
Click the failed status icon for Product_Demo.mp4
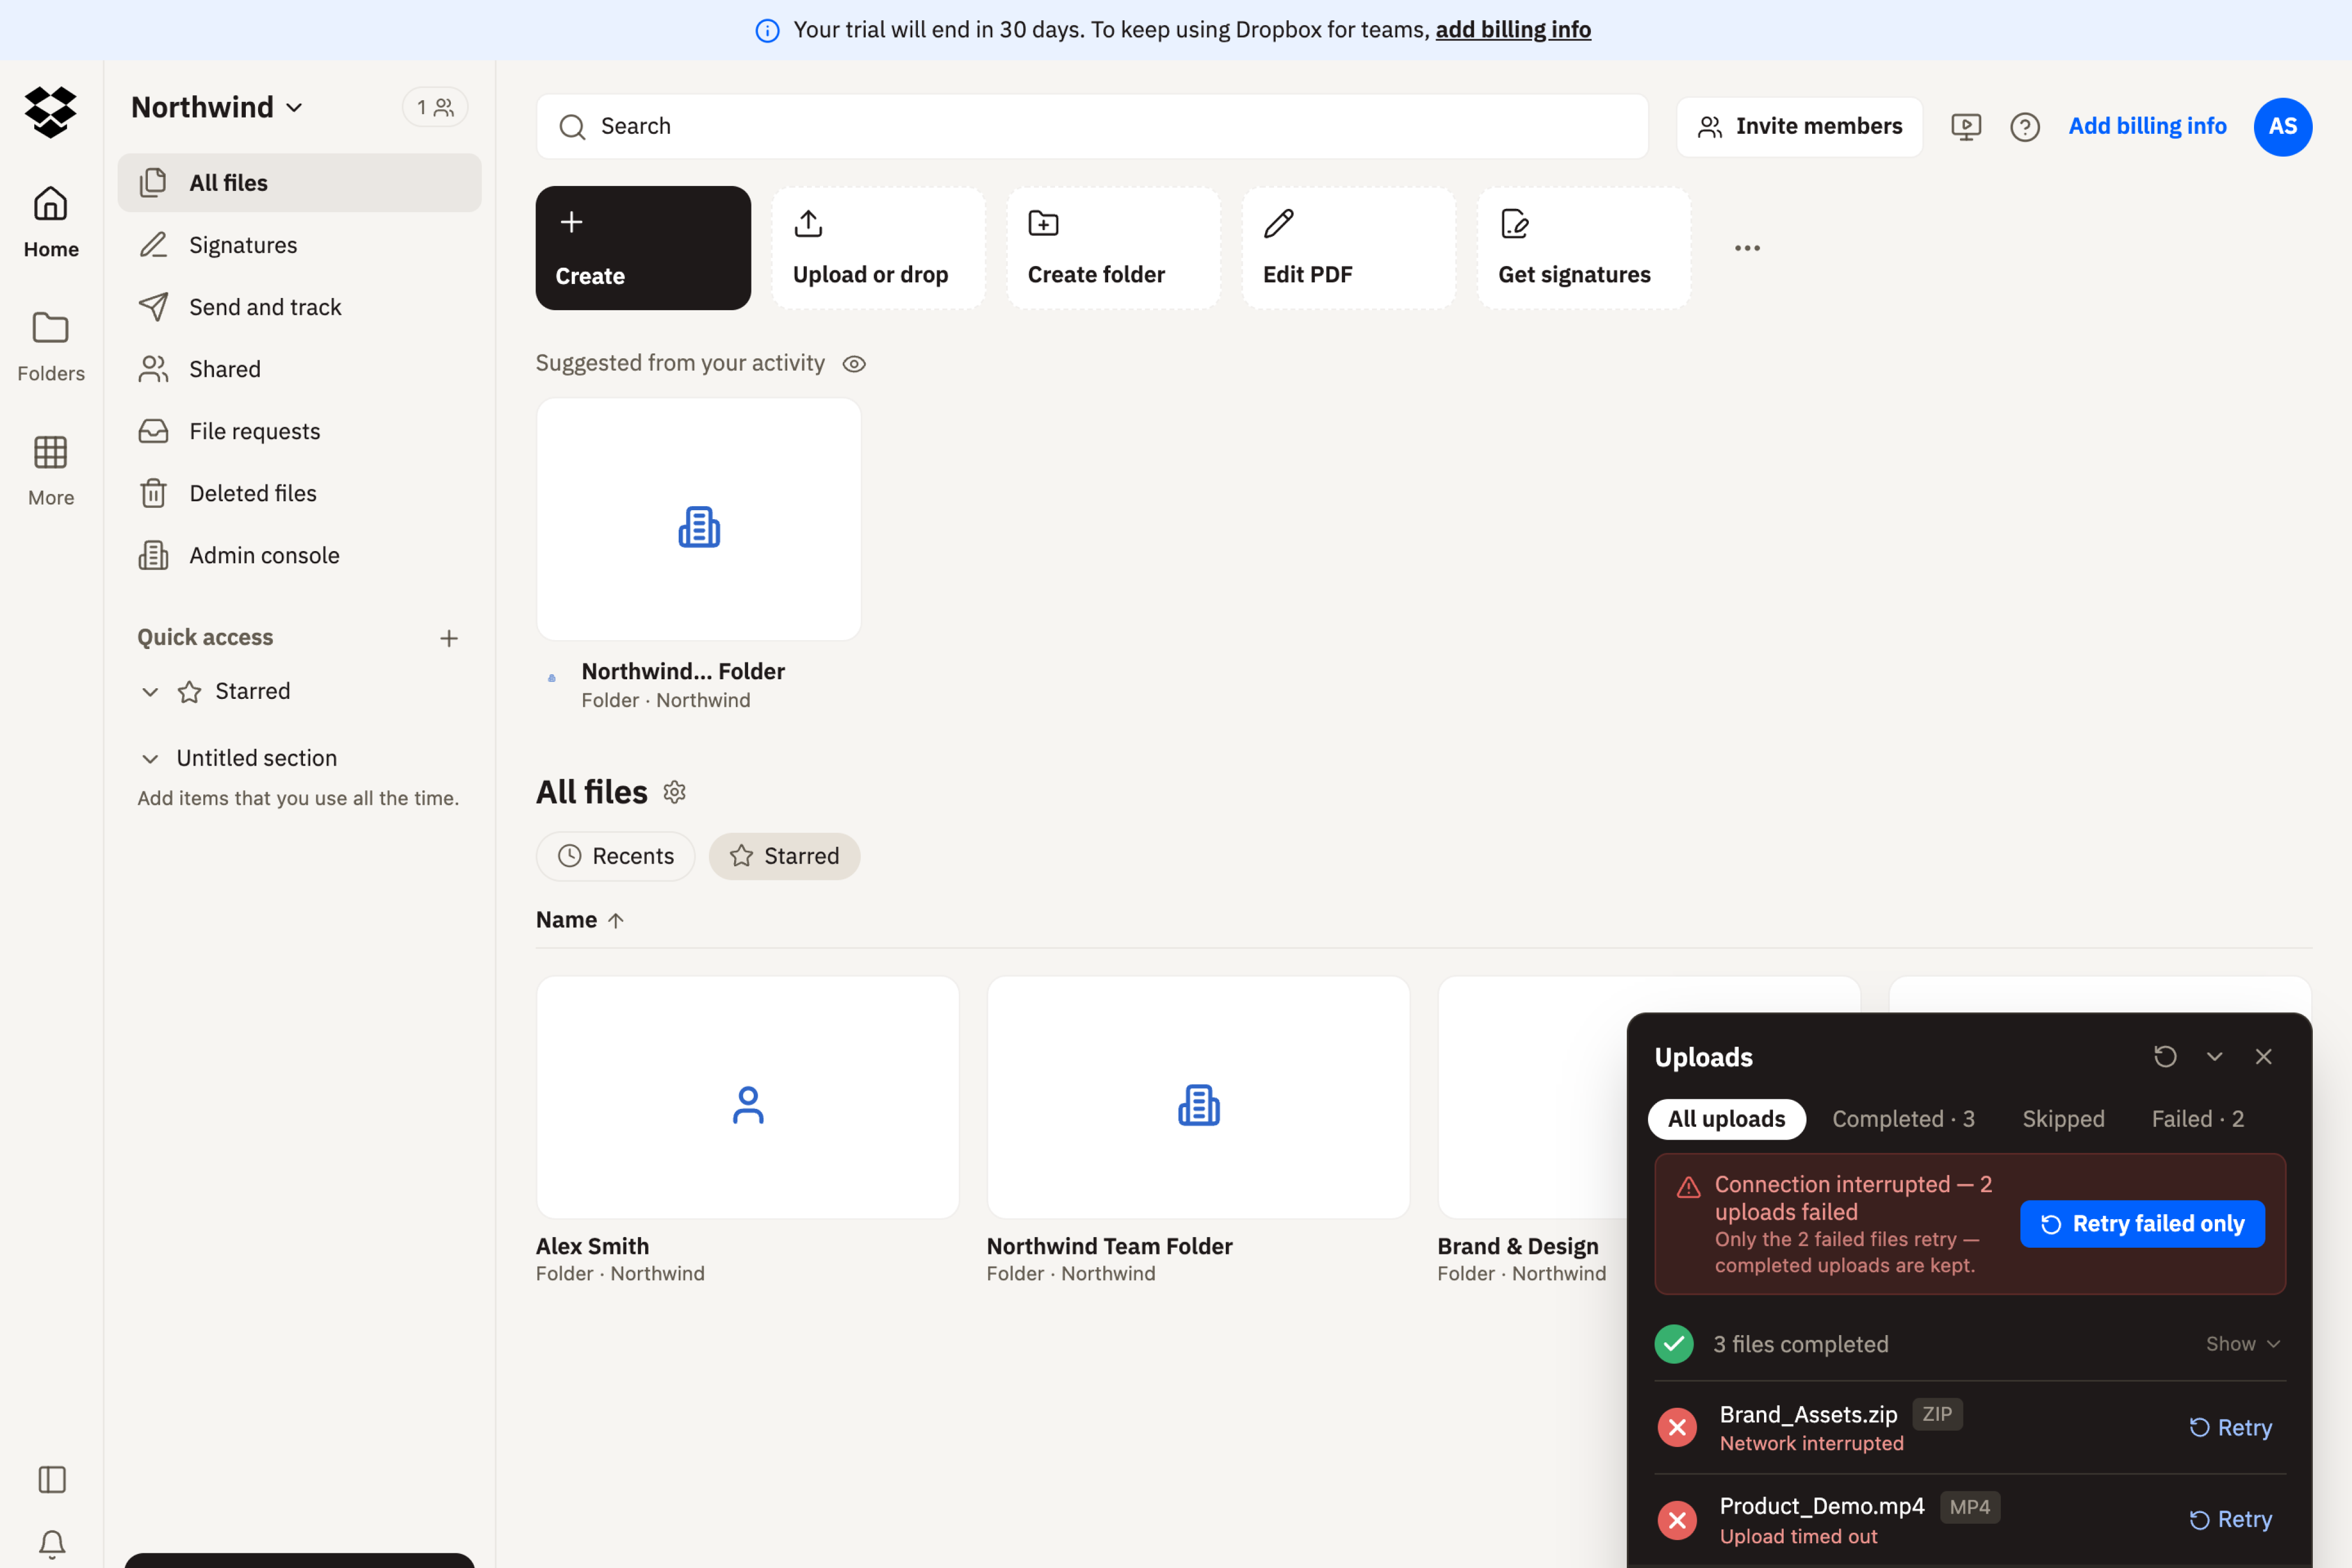[1677, 1520]
